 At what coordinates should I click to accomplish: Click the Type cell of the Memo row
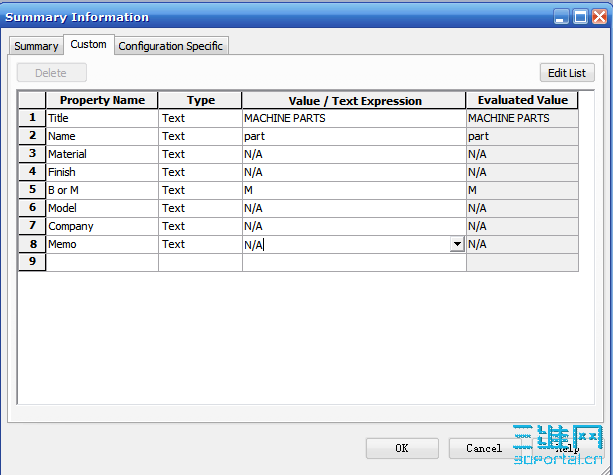coord(201,244)
